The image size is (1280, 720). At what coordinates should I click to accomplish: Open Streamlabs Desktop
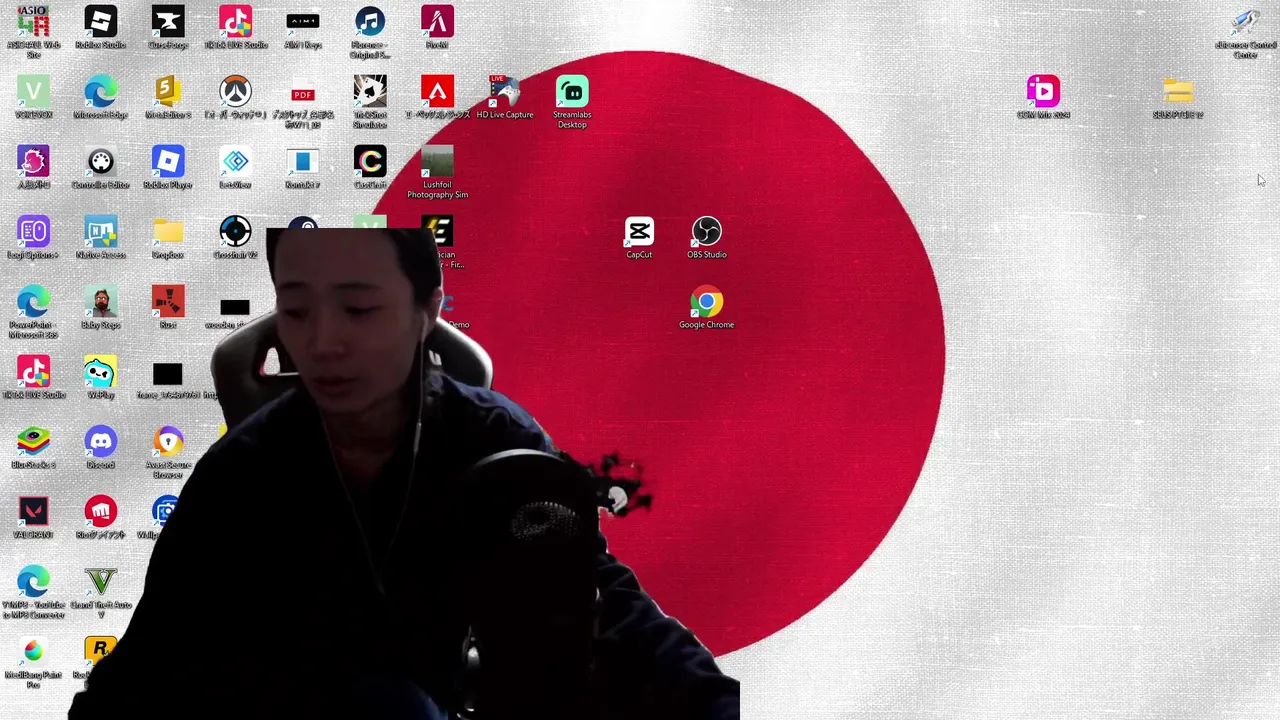click(x=572, y=92)
